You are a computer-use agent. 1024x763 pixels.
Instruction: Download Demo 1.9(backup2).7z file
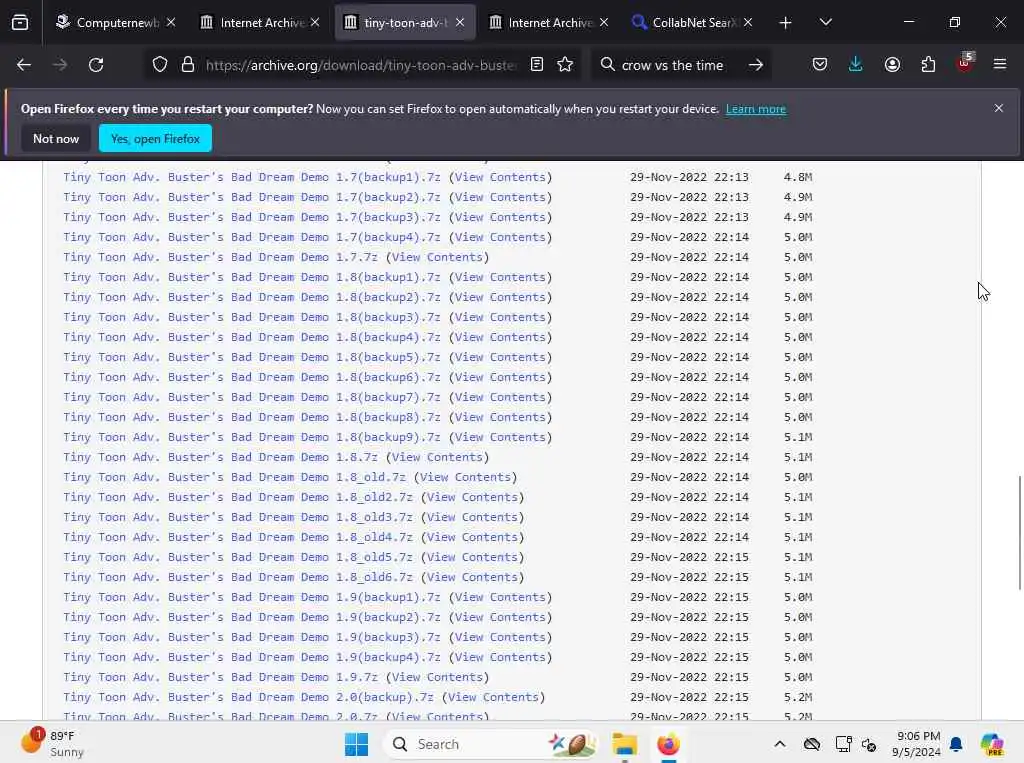click(252, 617)
